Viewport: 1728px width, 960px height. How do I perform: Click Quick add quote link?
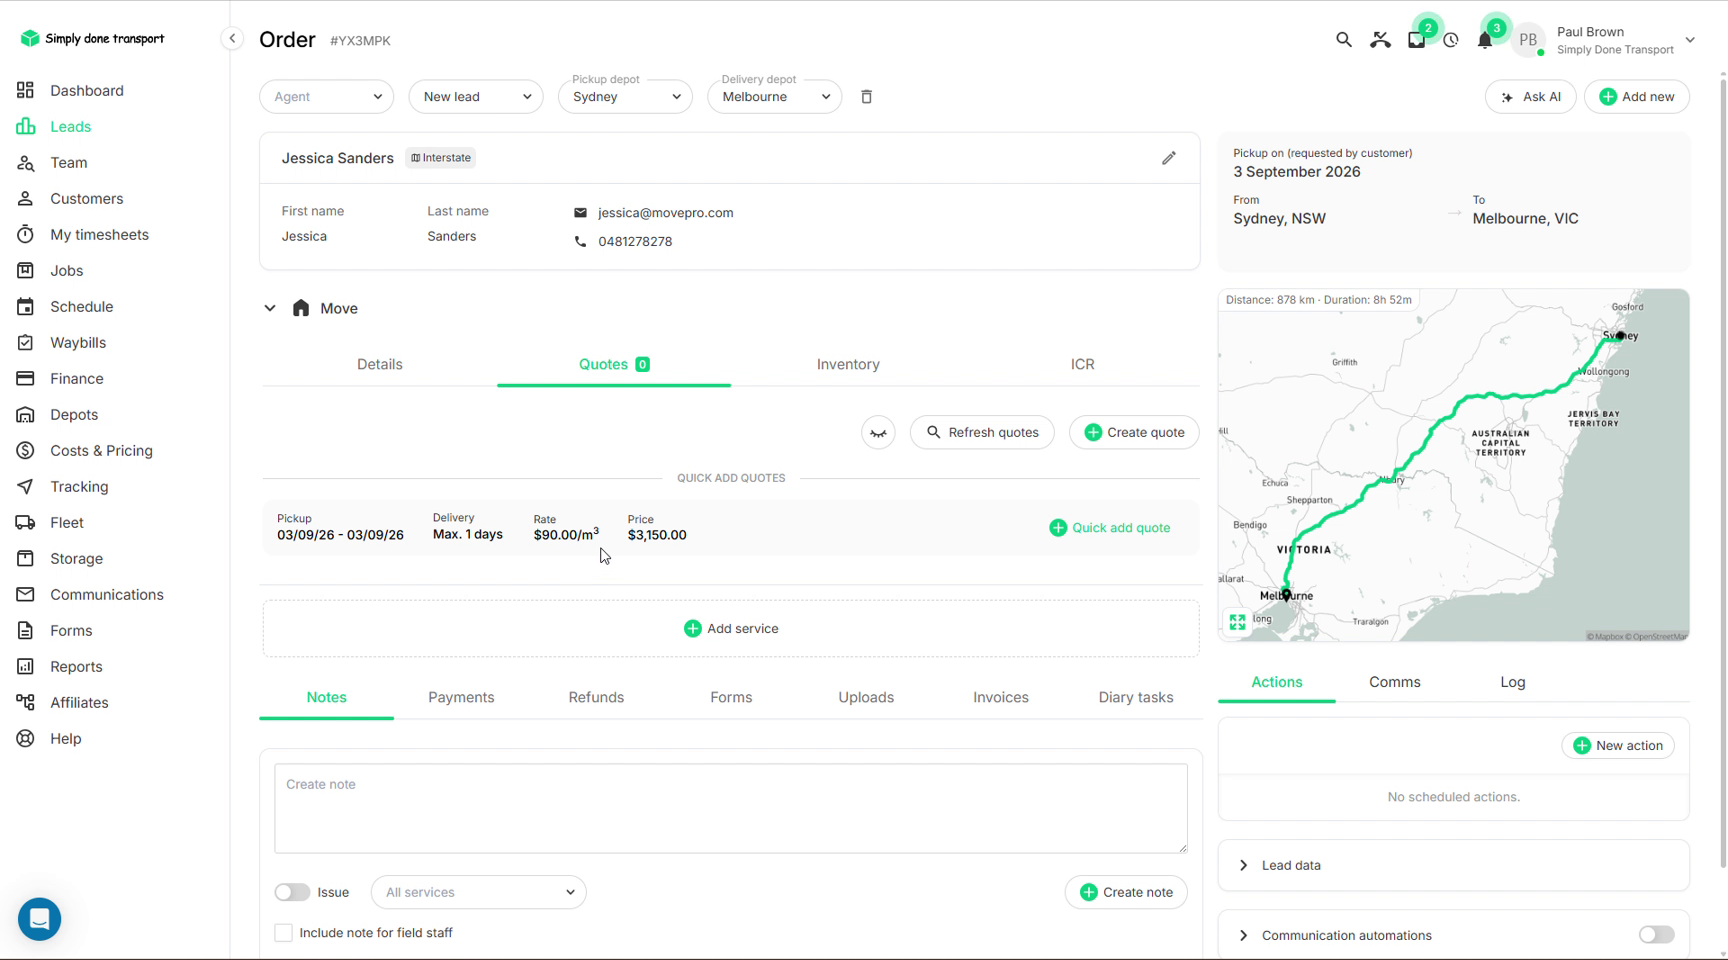tap(1109, 528)
